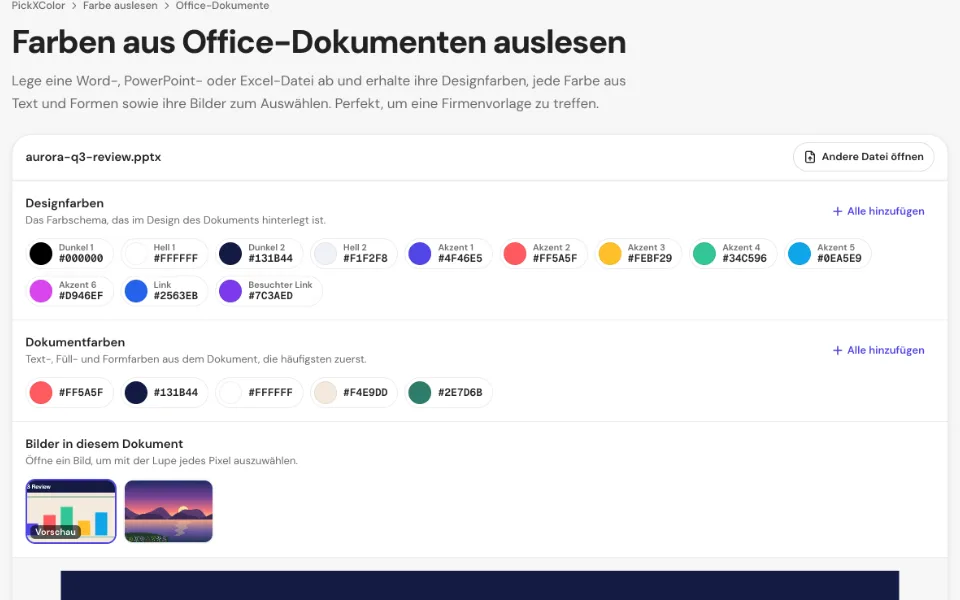Choose the Link color #2563EB

[164, 291]
